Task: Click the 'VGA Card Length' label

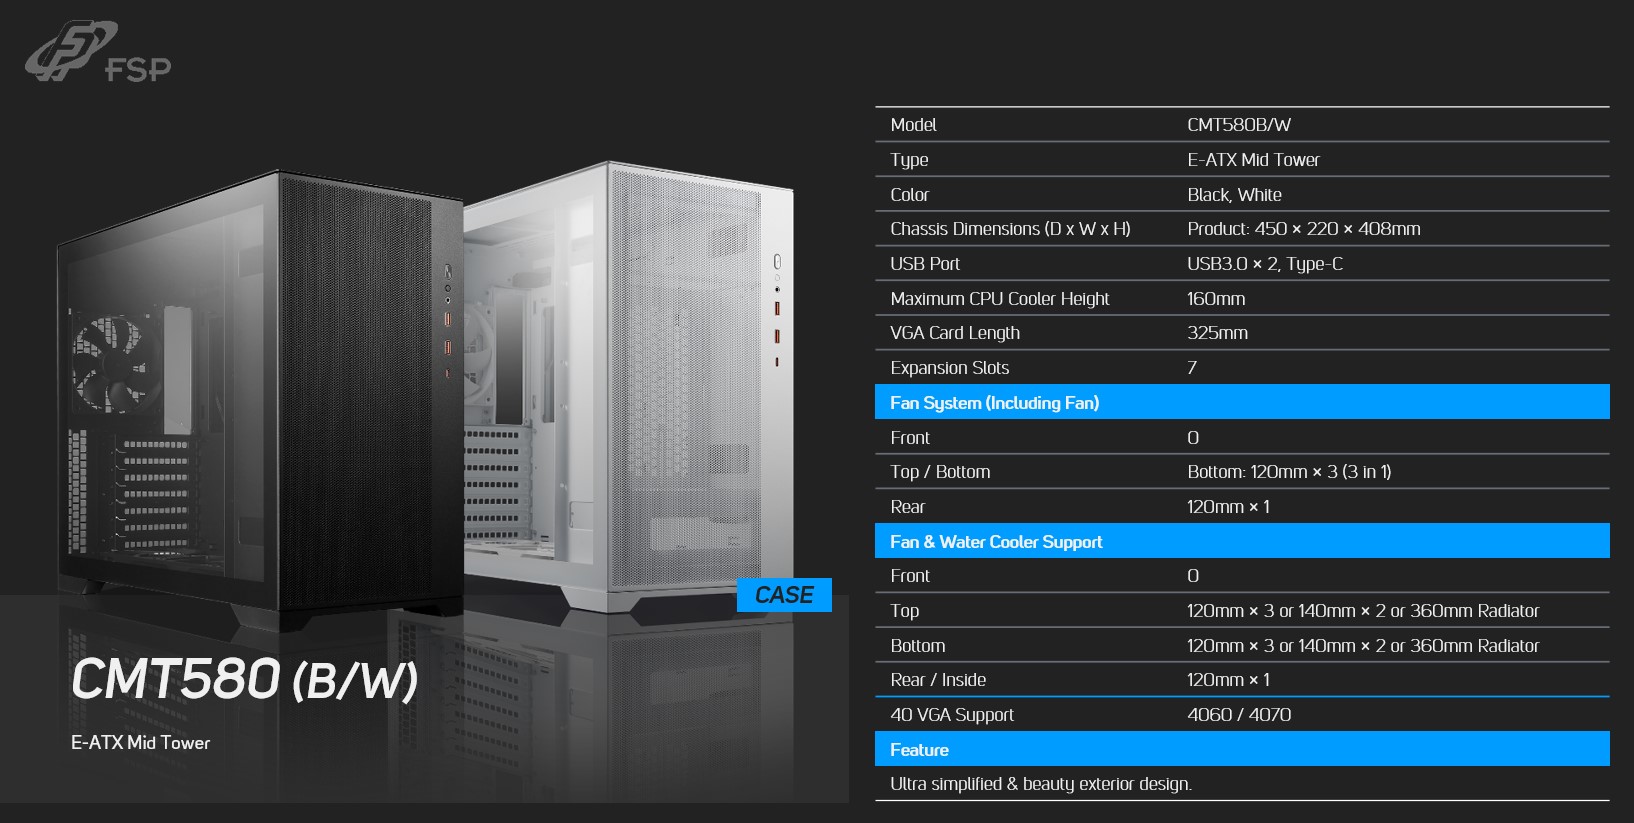Action: pos(955,333)
